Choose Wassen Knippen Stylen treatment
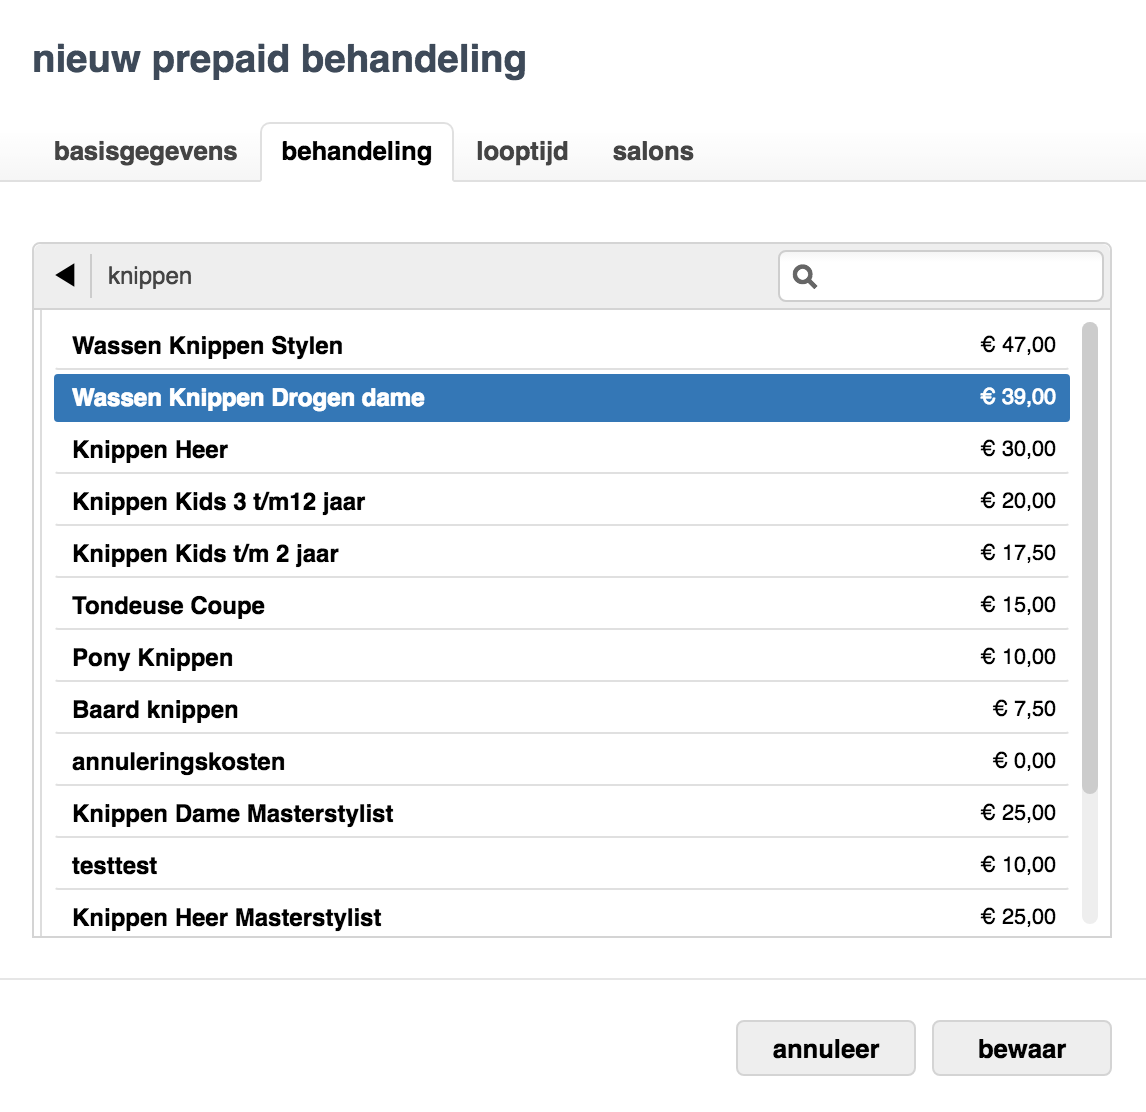This screenshot has width=1146, height=1112. click(561, 345)
